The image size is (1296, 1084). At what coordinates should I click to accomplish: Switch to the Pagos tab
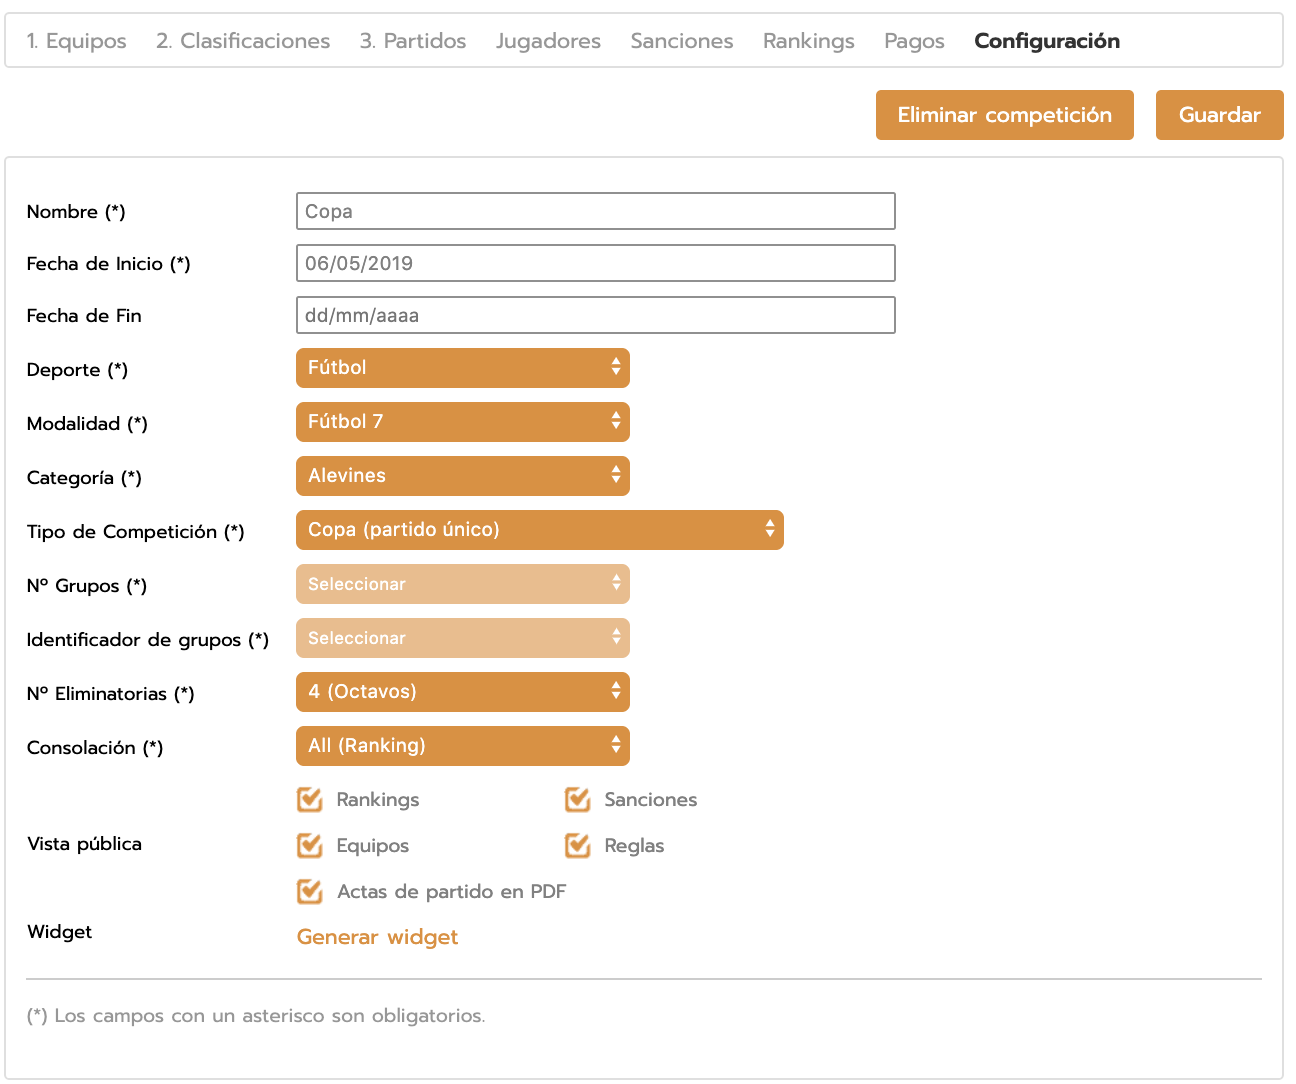click(914, 41)
